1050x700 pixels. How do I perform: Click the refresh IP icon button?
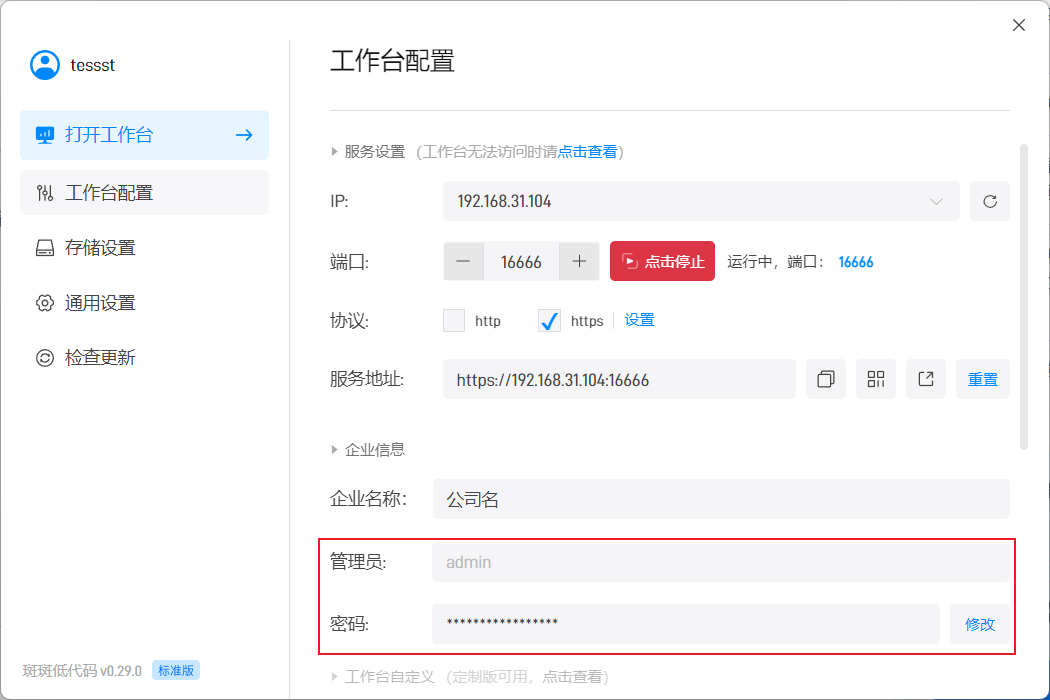click(x=989, y=201)
